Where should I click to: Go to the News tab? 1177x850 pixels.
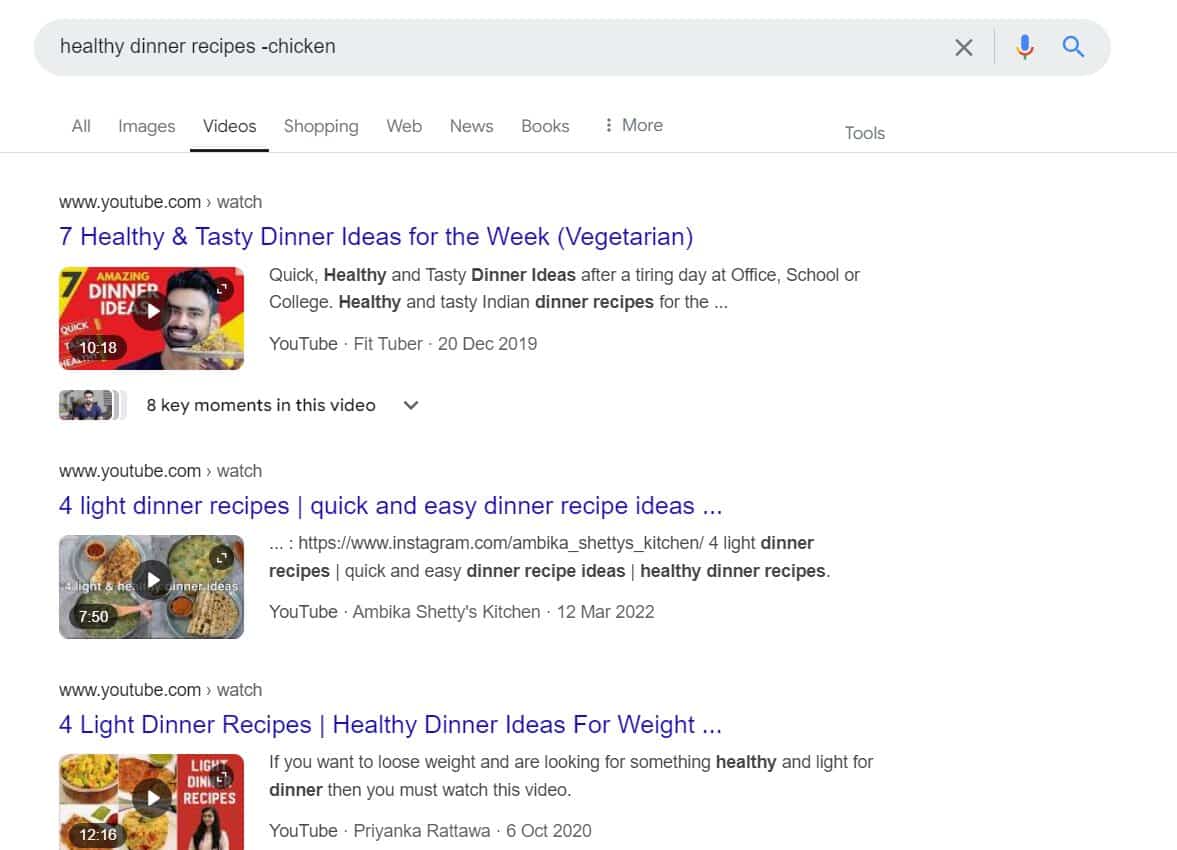click(x=471, y=126)
